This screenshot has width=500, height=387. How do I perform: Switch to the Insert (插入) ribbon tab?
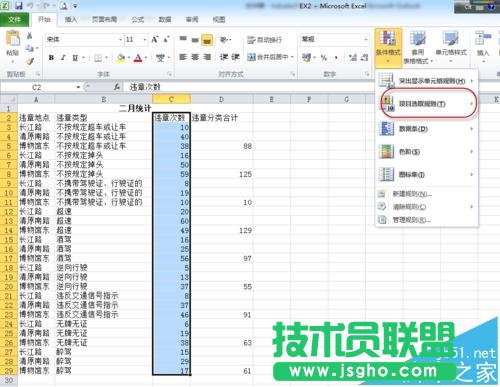click(x=71, y=20)
